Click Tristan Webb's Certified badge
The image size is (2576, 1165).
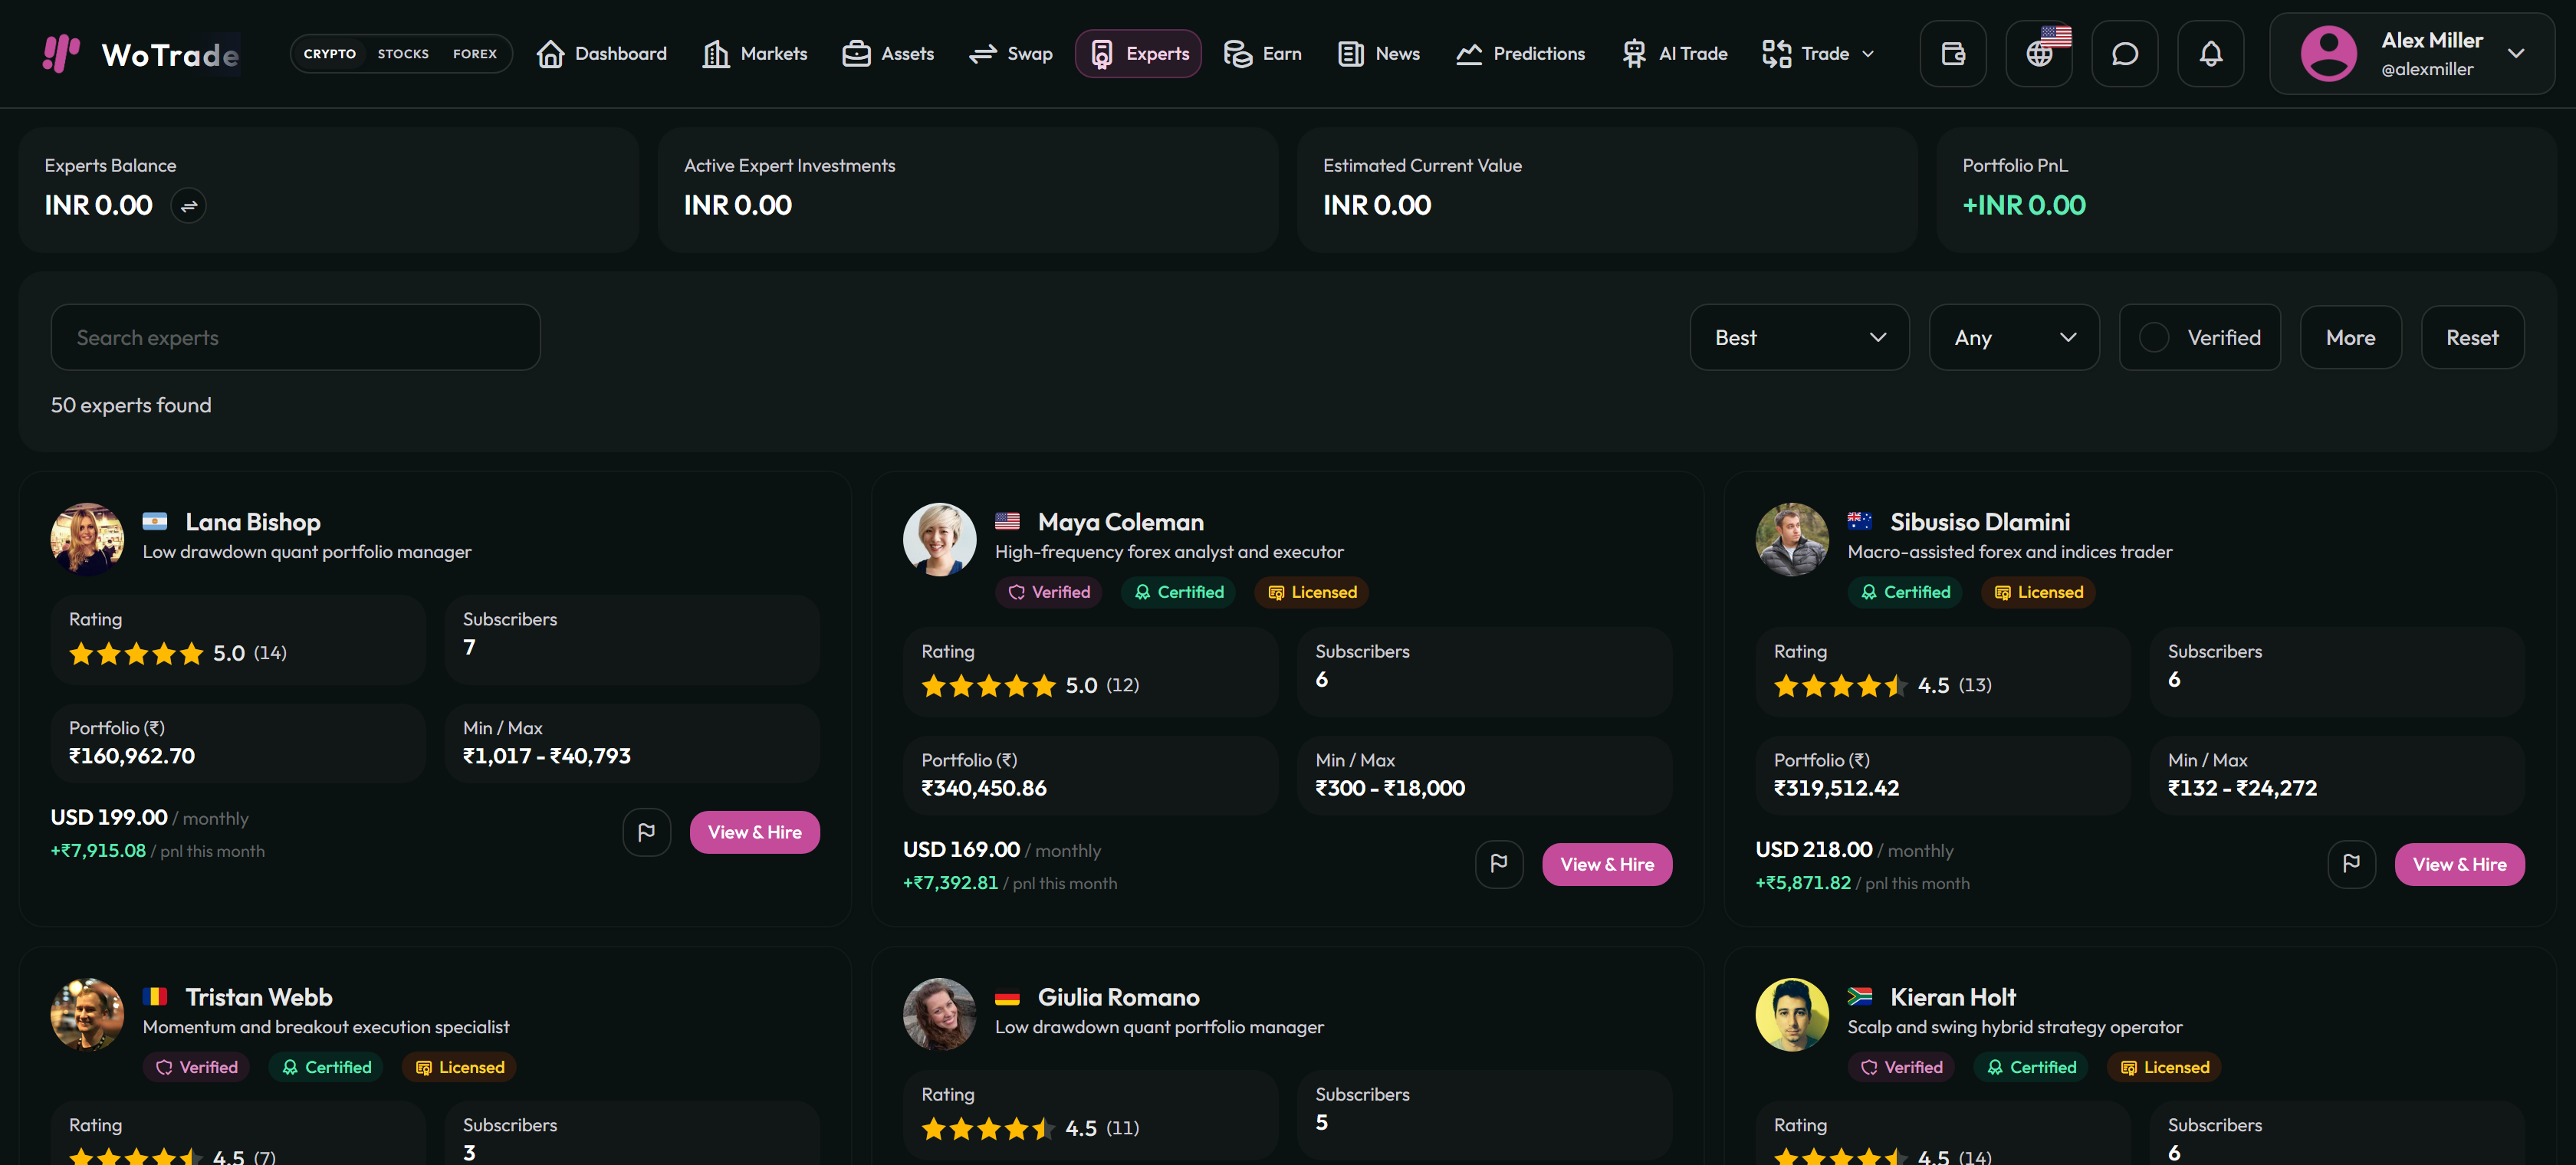tap(326, 1067)
